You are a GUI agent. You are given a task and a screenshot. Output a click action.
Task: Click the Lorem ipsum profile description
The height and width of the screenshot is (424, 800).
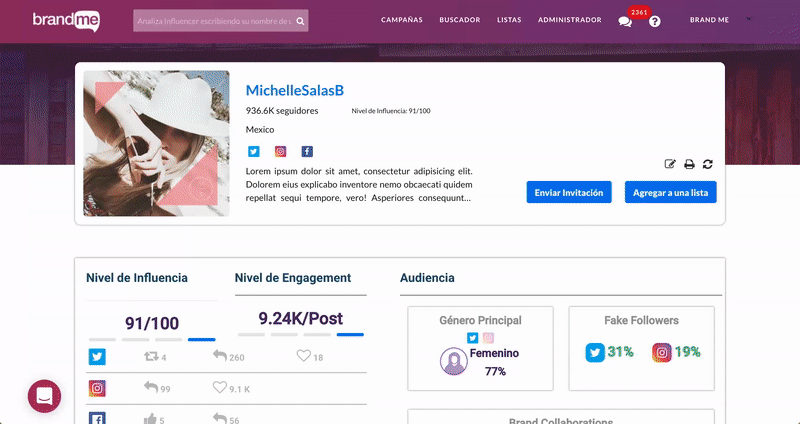point(359,184)
